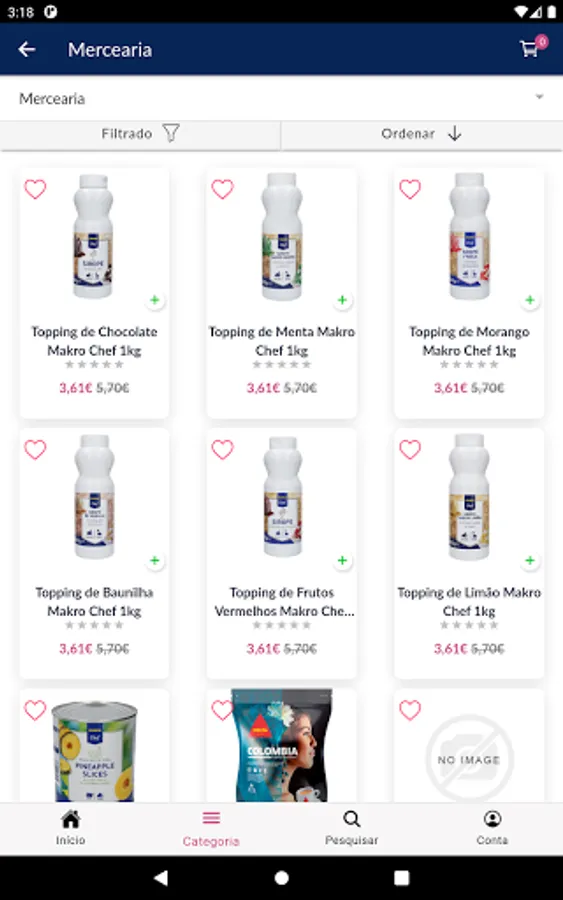
Task: Open the Ordenar sort options
Action: coord(422,134)
